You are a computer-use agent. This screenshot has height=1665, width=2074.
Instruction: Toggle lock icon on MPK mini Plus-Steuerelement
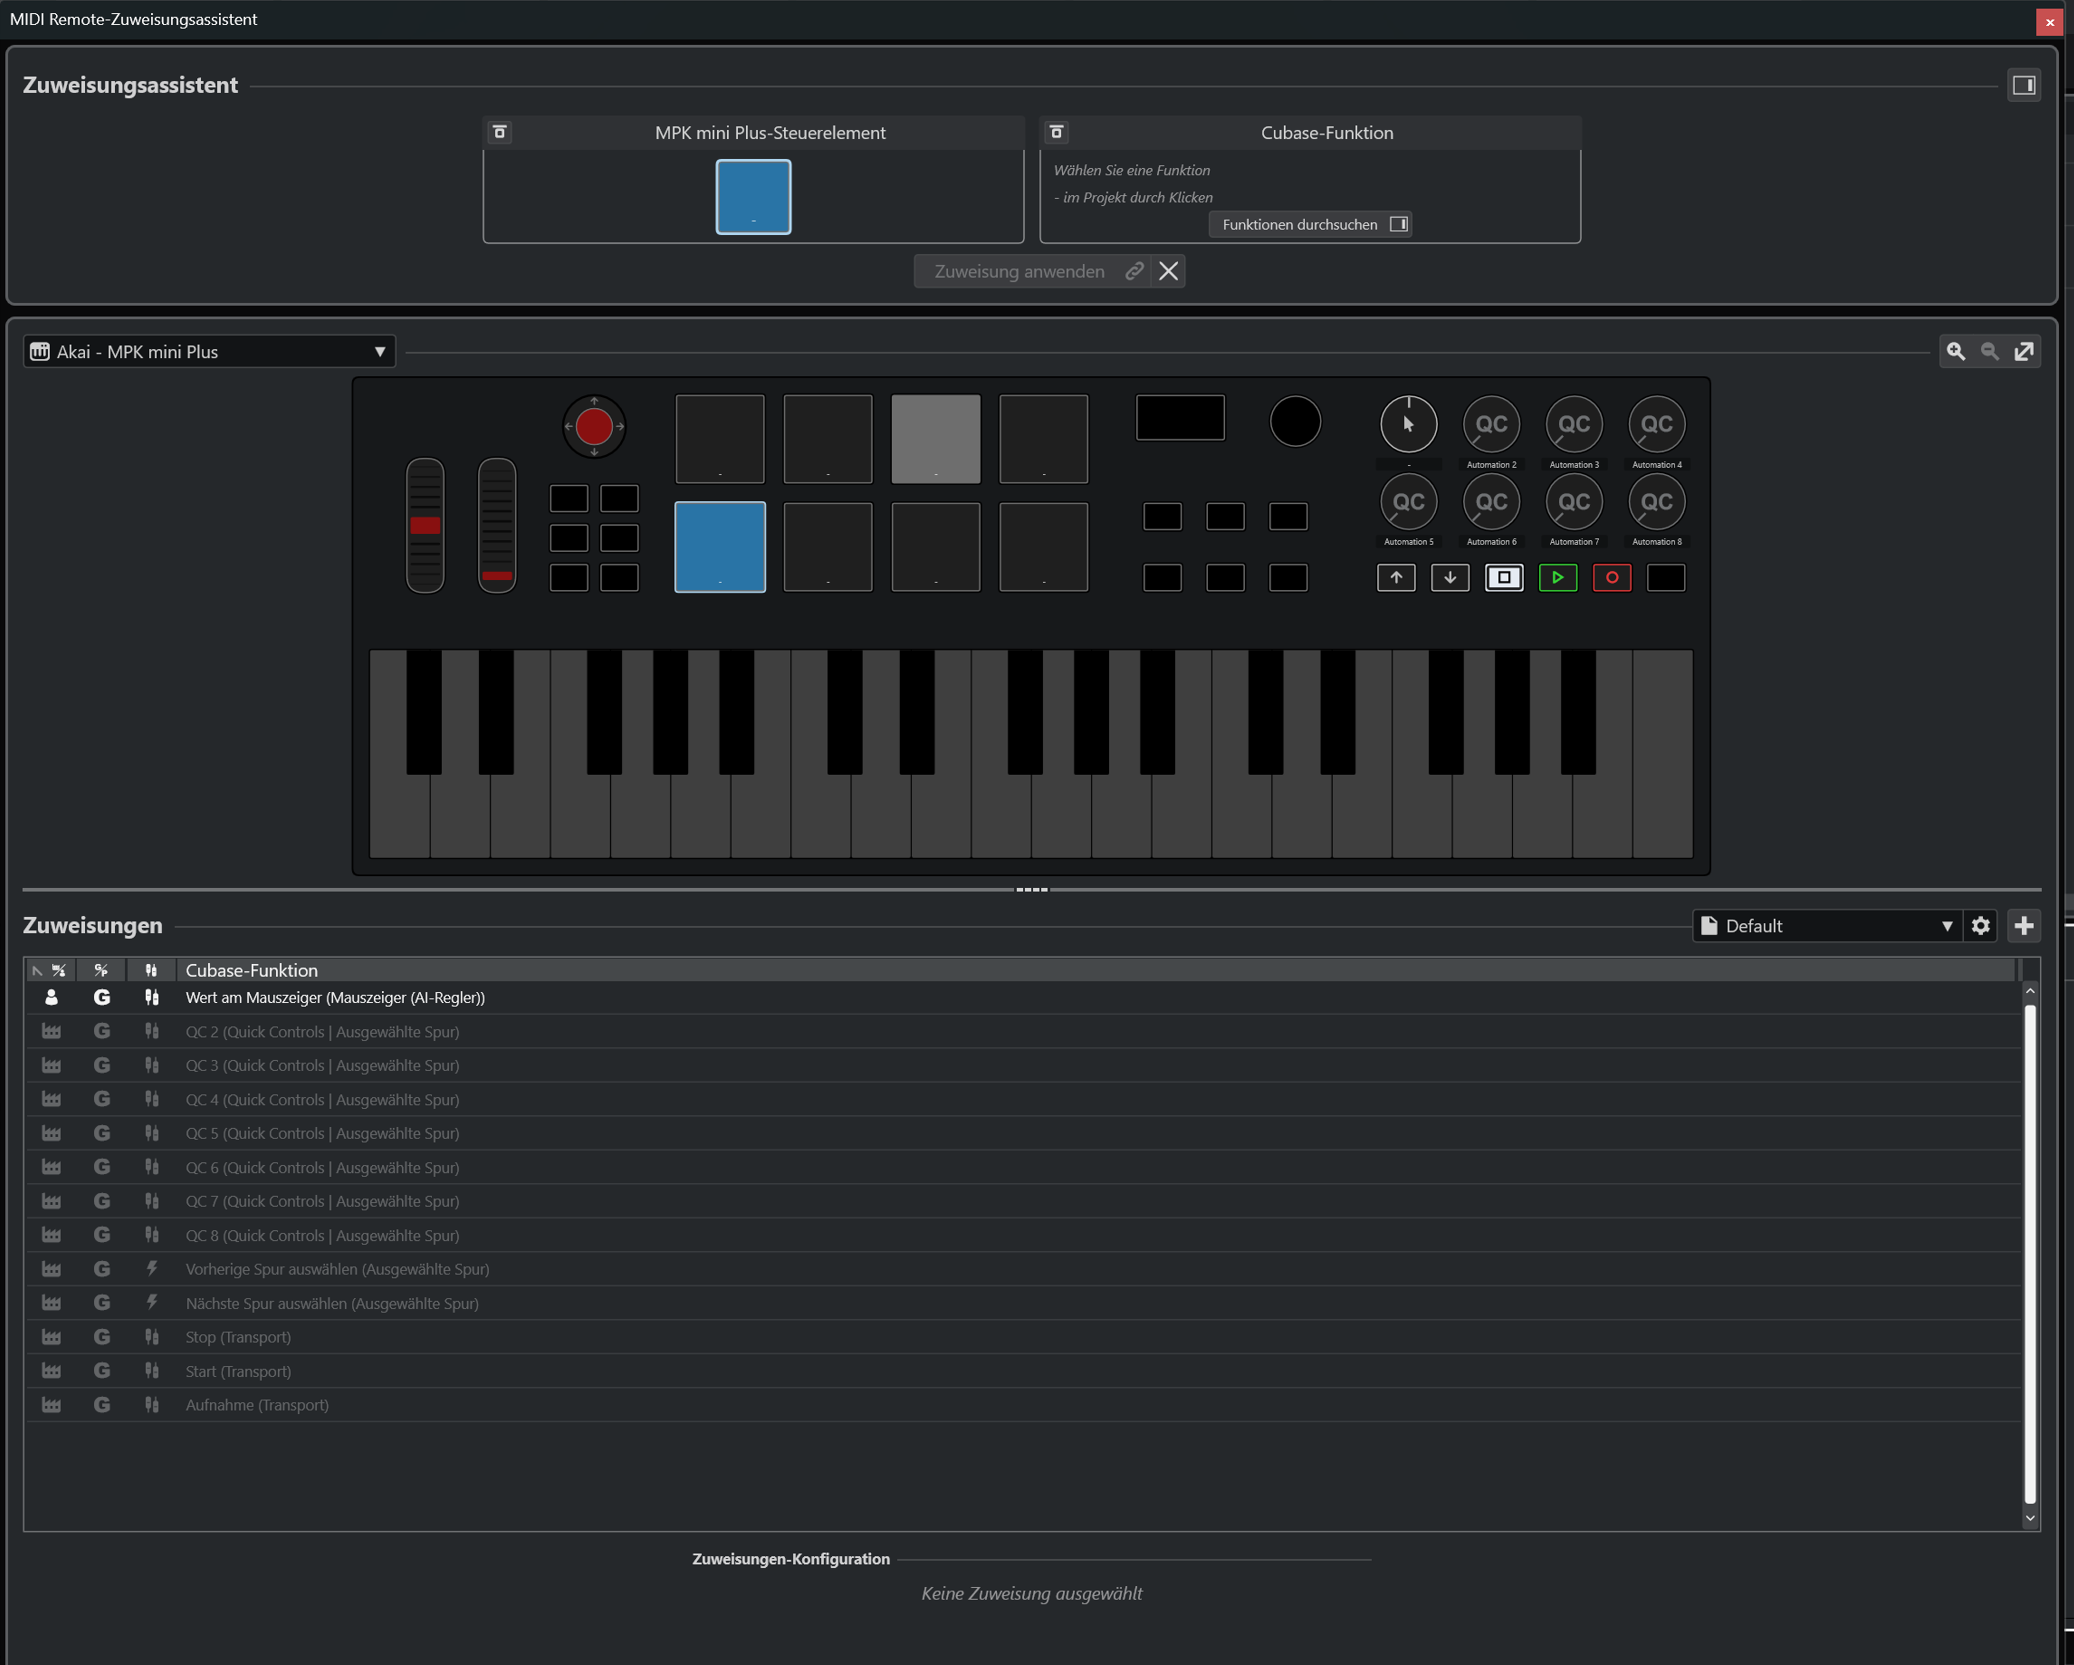pos(500,132)
